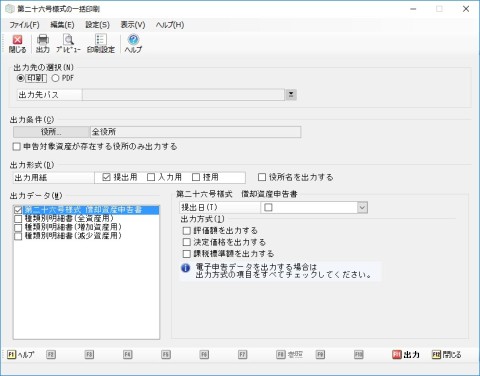
Task: Open the 表示(V) menu
Action: [x=133, y=25]
